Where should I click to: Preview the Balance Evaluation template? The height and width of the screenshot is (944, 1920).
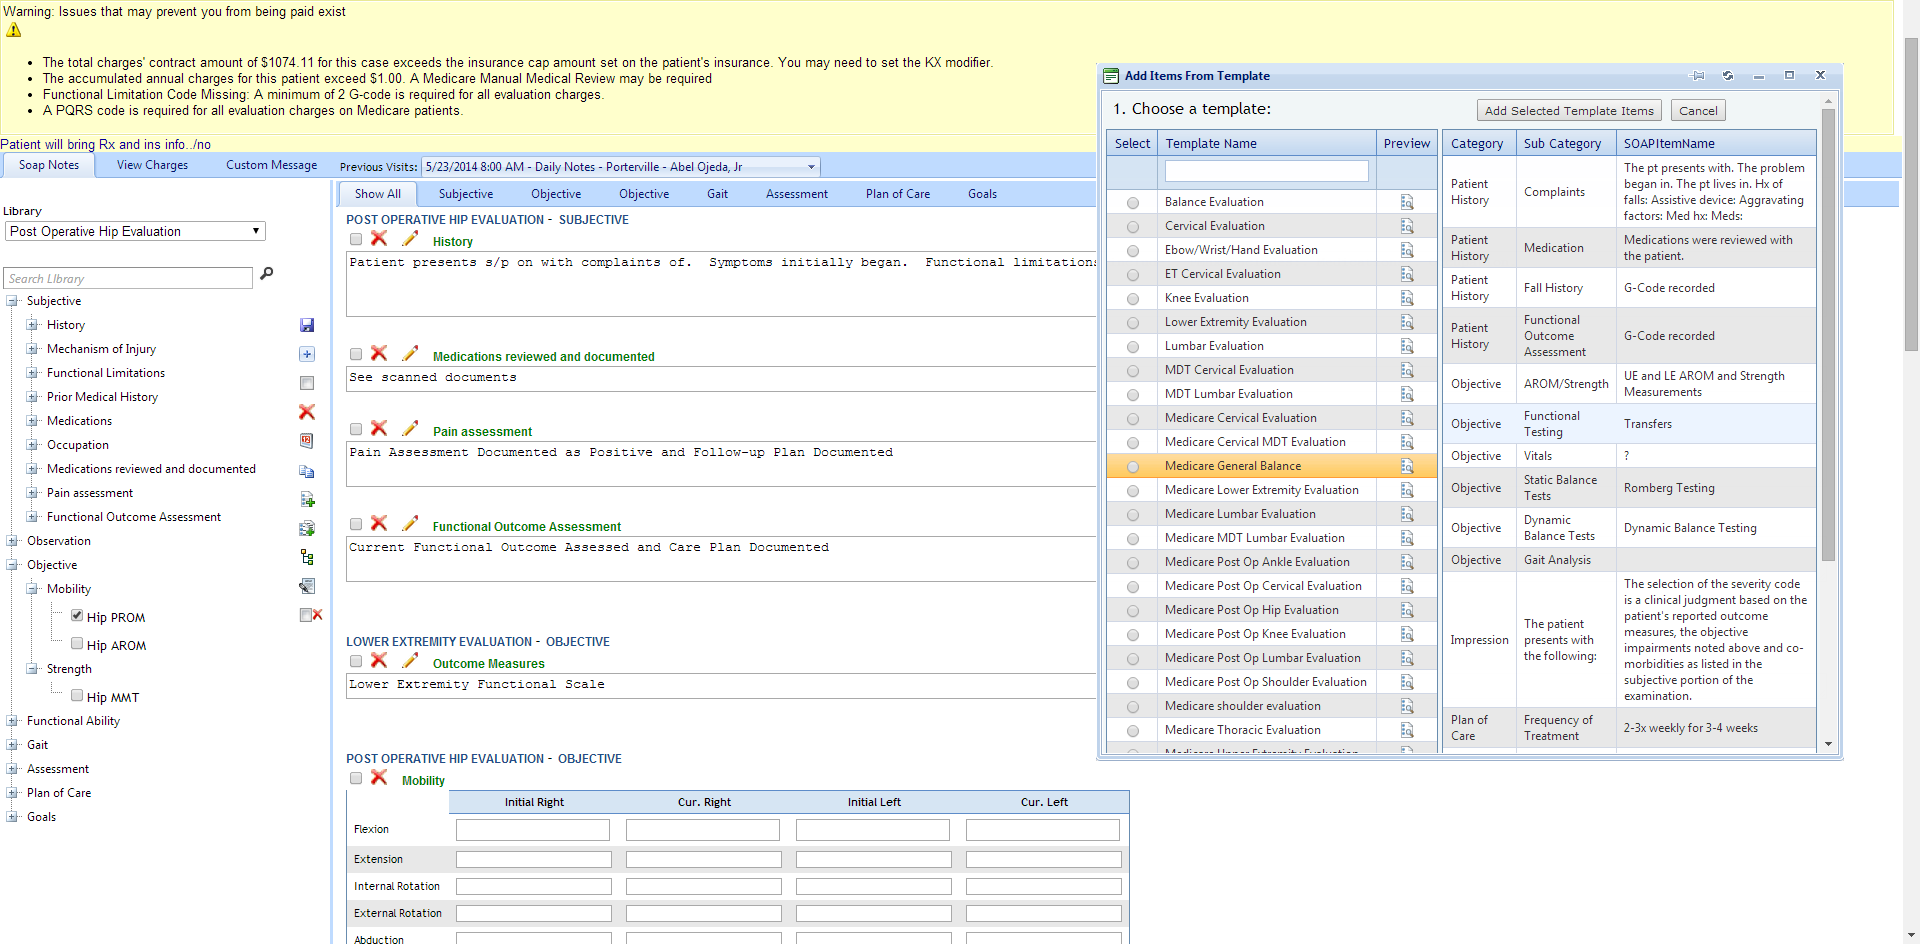tap(1407, 202)
